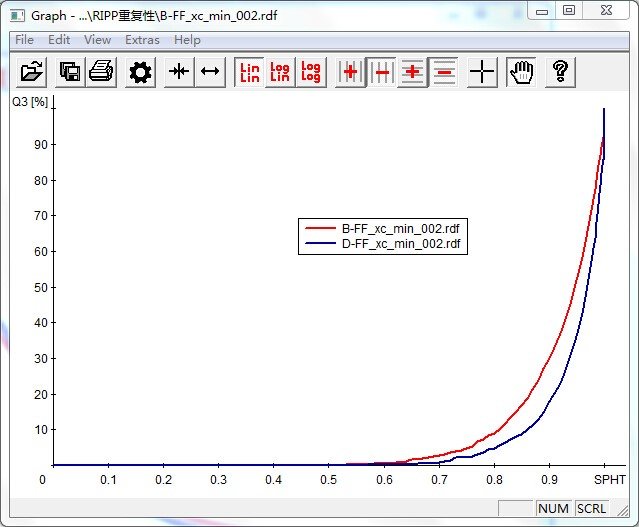Click the printer icon in toolbar

(x=101, y=72)
